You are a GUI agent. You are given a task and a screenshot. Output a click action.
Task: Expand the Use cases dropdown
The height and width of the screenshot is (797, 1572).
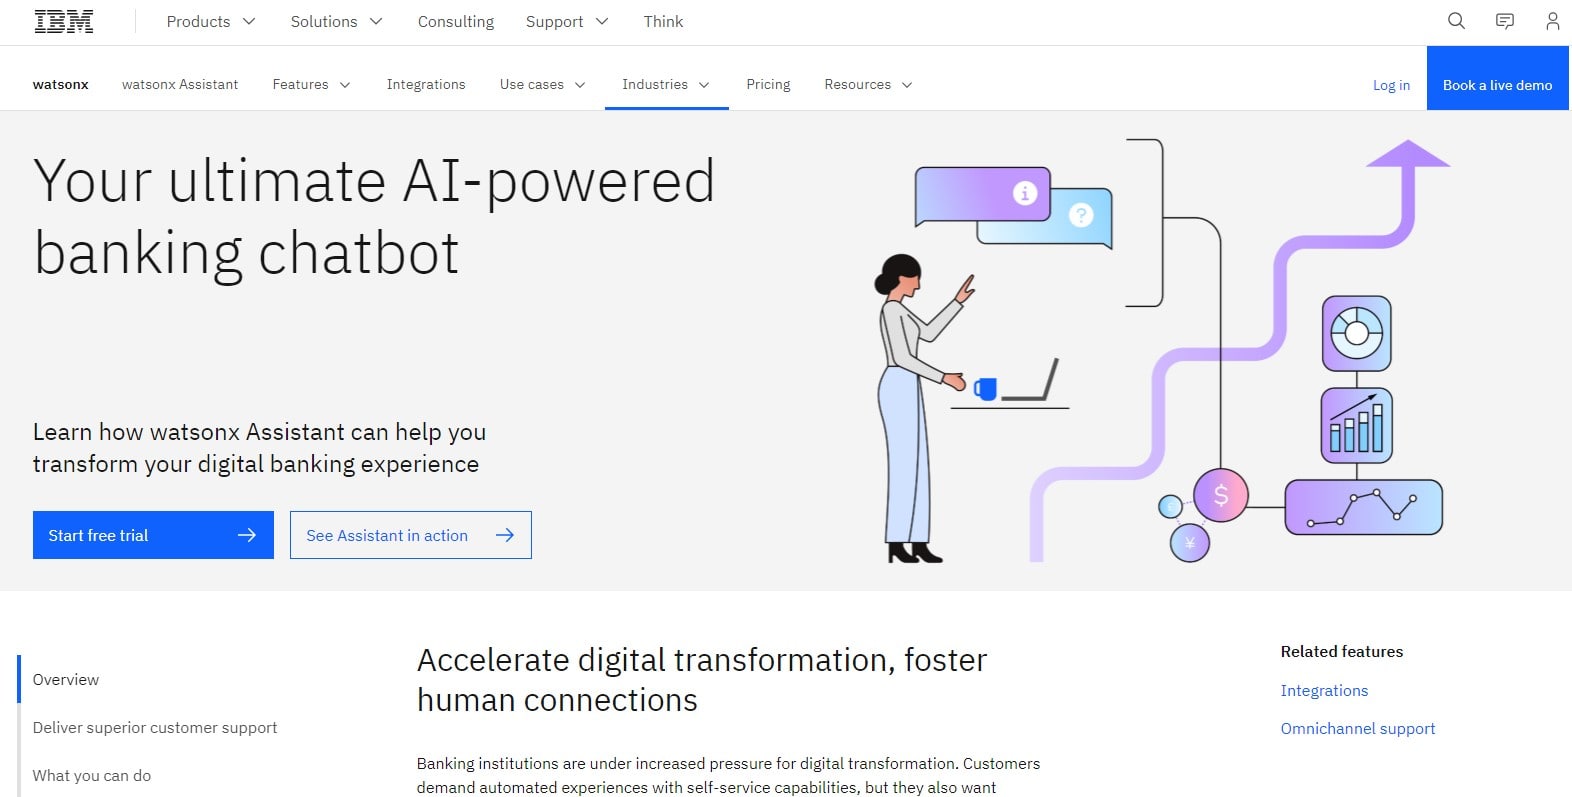(542, 84)
